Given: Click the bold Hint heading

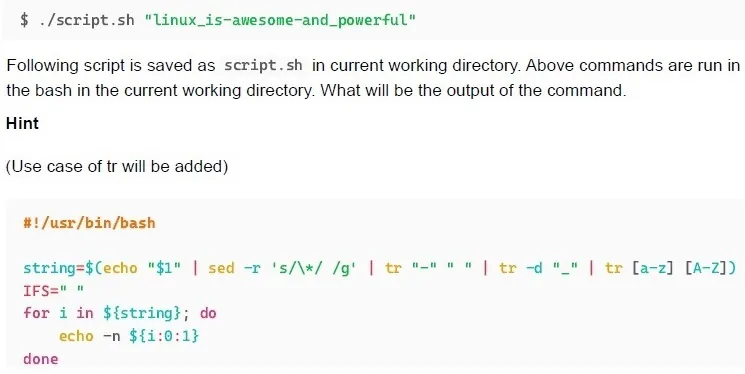Looking at the screenshot, I should click(x=22, y=124).
